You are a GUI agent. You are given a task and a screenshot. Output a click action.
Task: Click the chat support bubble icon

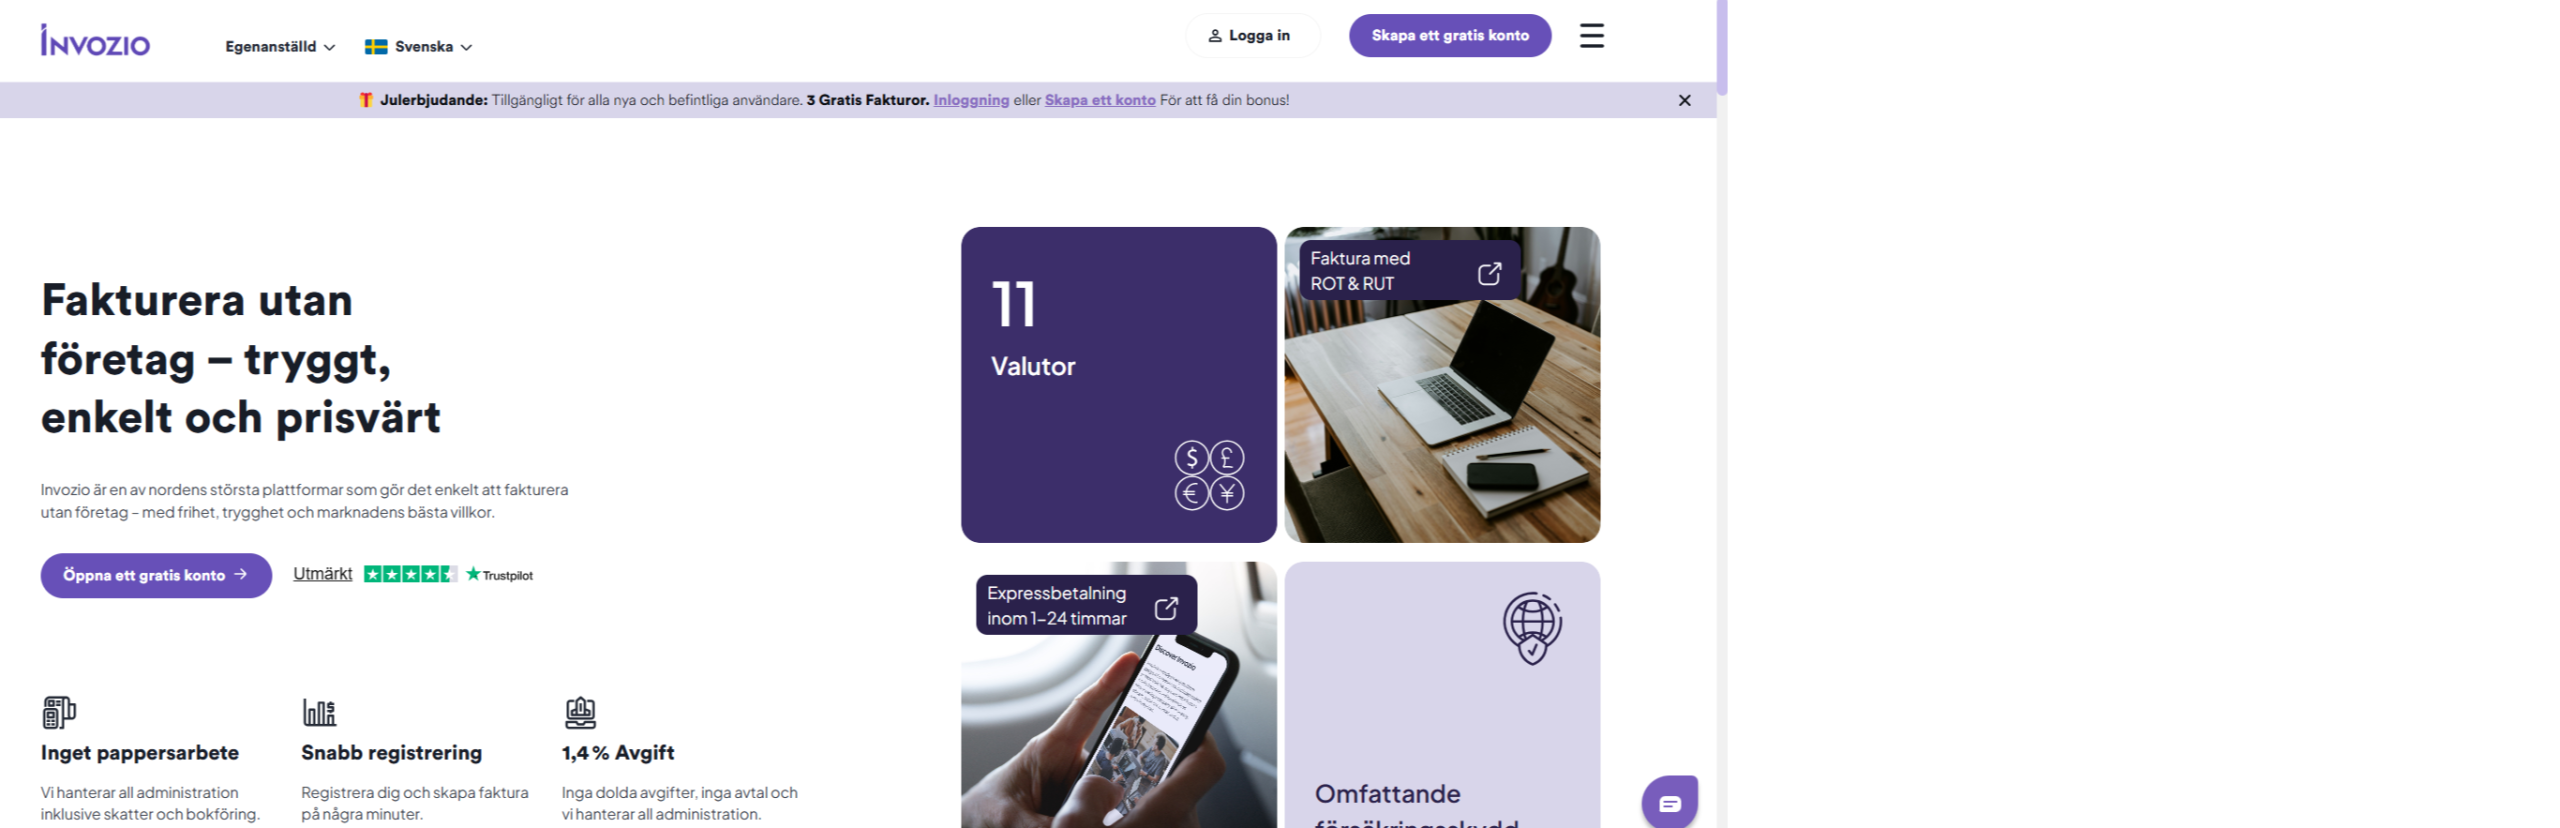(x=1669, y=802)
